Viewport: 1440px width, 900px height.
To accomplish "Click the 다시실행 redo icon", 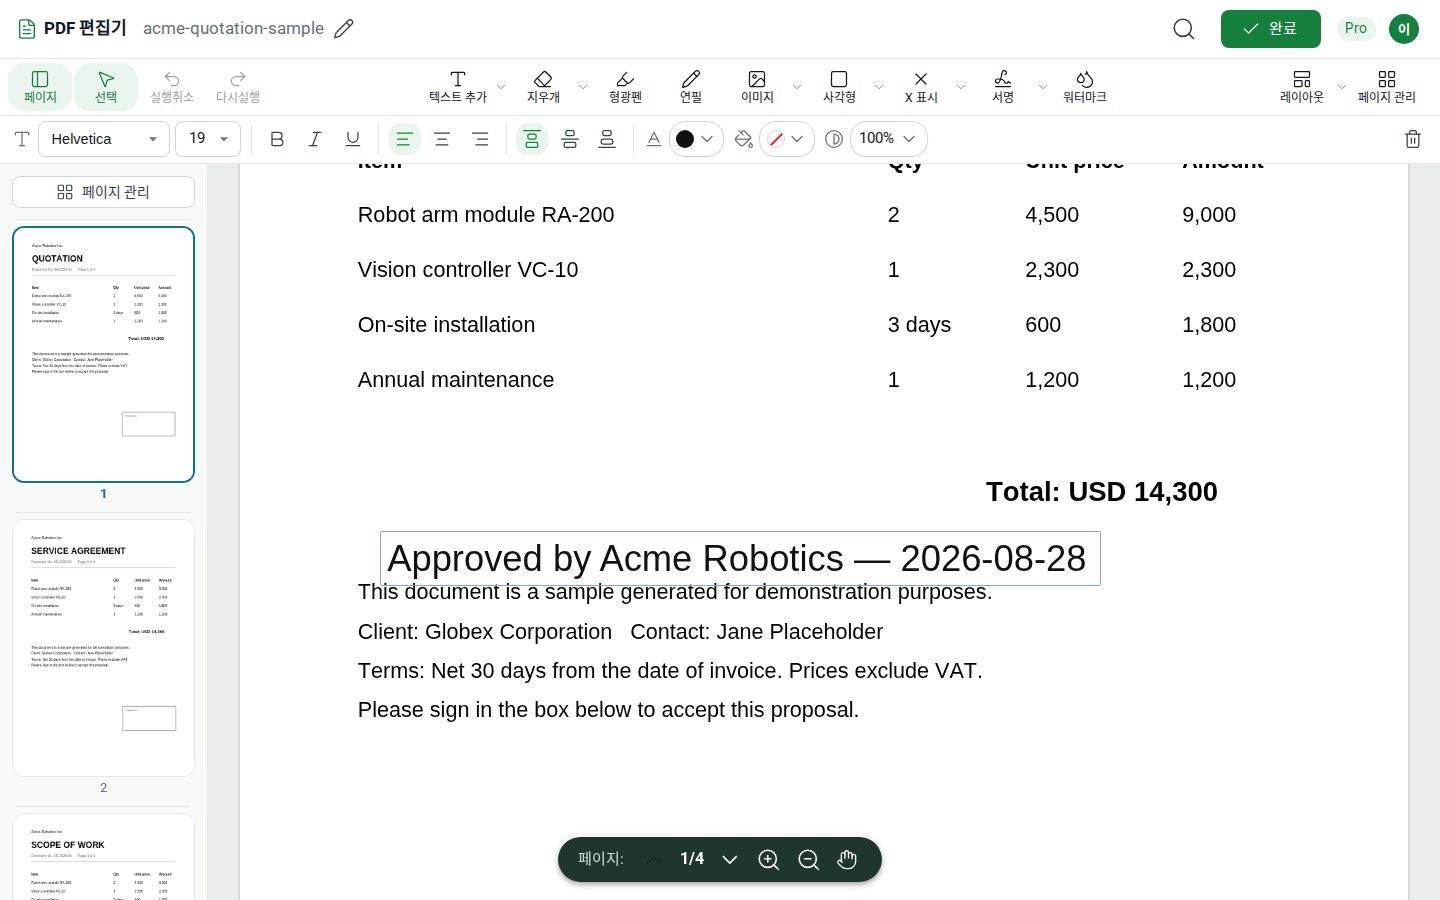I will pos(238,87).
